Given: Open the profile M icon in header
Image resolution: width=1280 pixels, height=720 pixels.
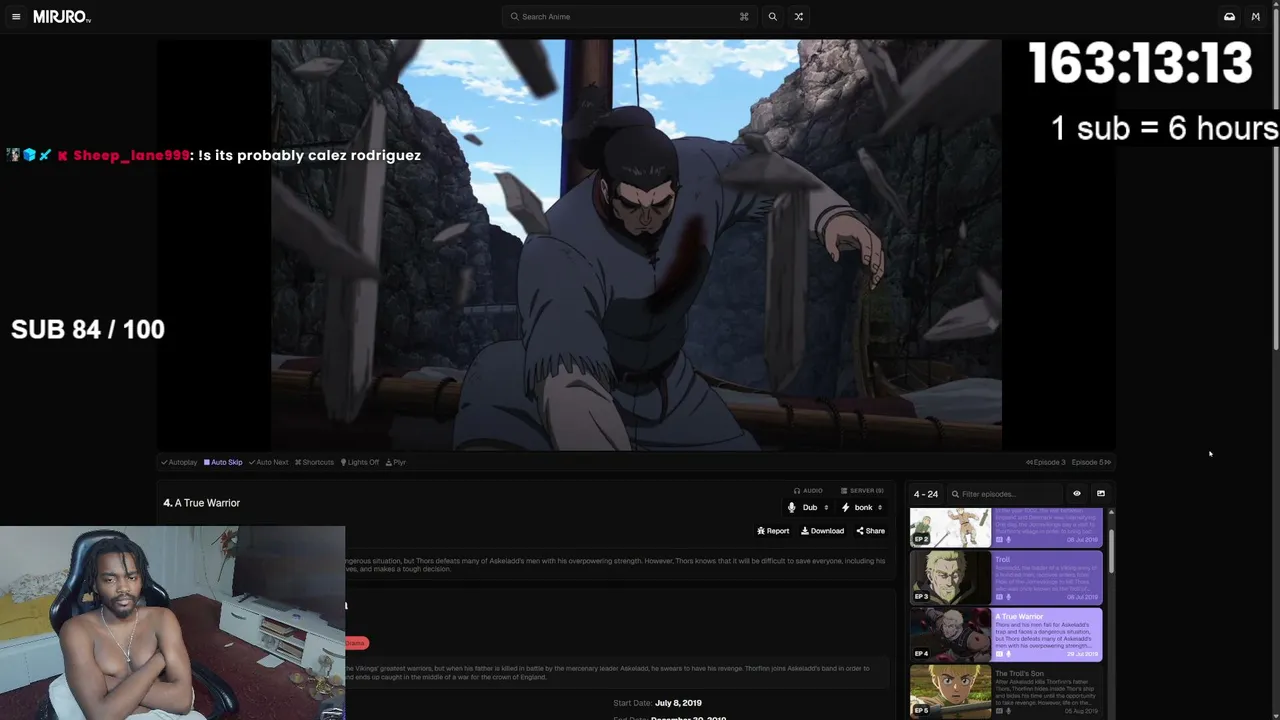Looking at the screenshot, I should click(x=1256, y=17).
